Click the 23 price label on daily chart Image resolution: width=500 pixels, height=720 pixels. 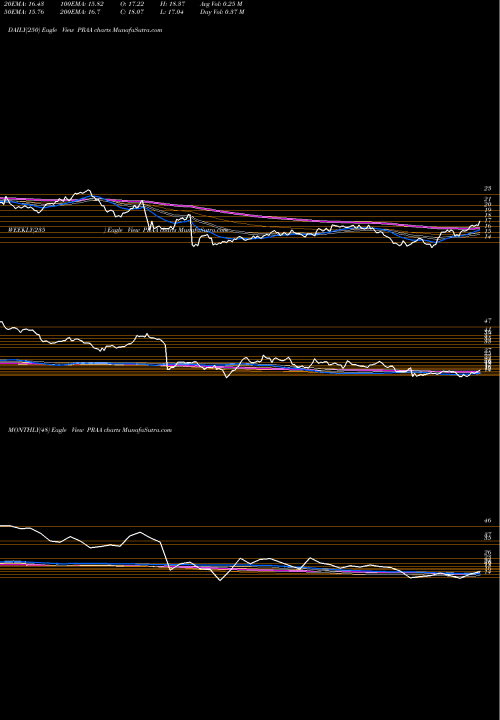[x=488, y=188]
